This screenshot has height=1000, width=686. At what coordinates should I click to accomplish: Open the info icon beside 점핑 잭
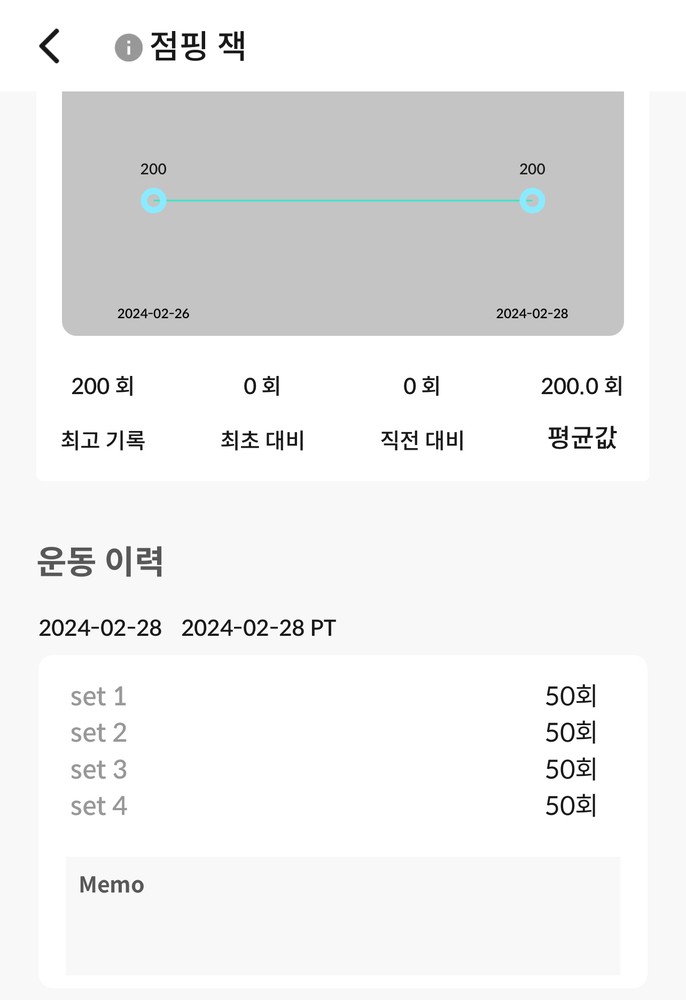tap(128, 47)
